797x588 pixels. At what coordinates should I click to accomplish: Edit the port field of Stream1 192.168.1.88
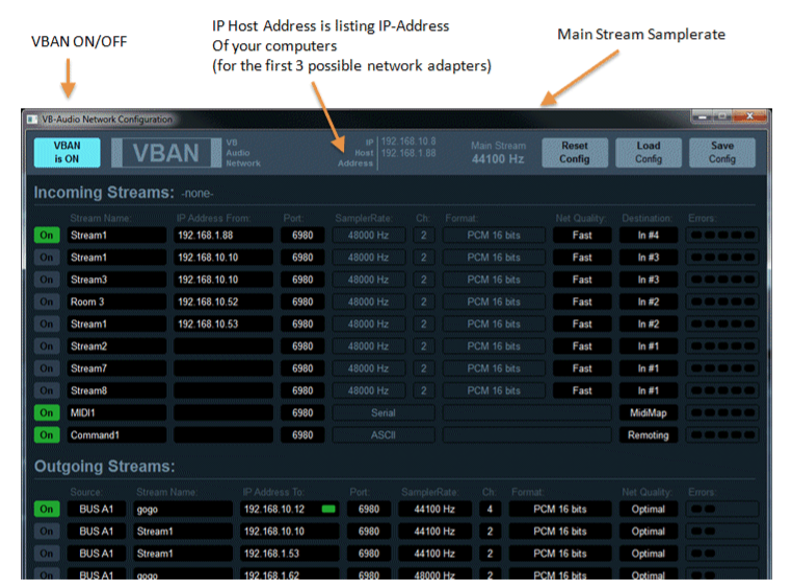(x=302, y=235)
